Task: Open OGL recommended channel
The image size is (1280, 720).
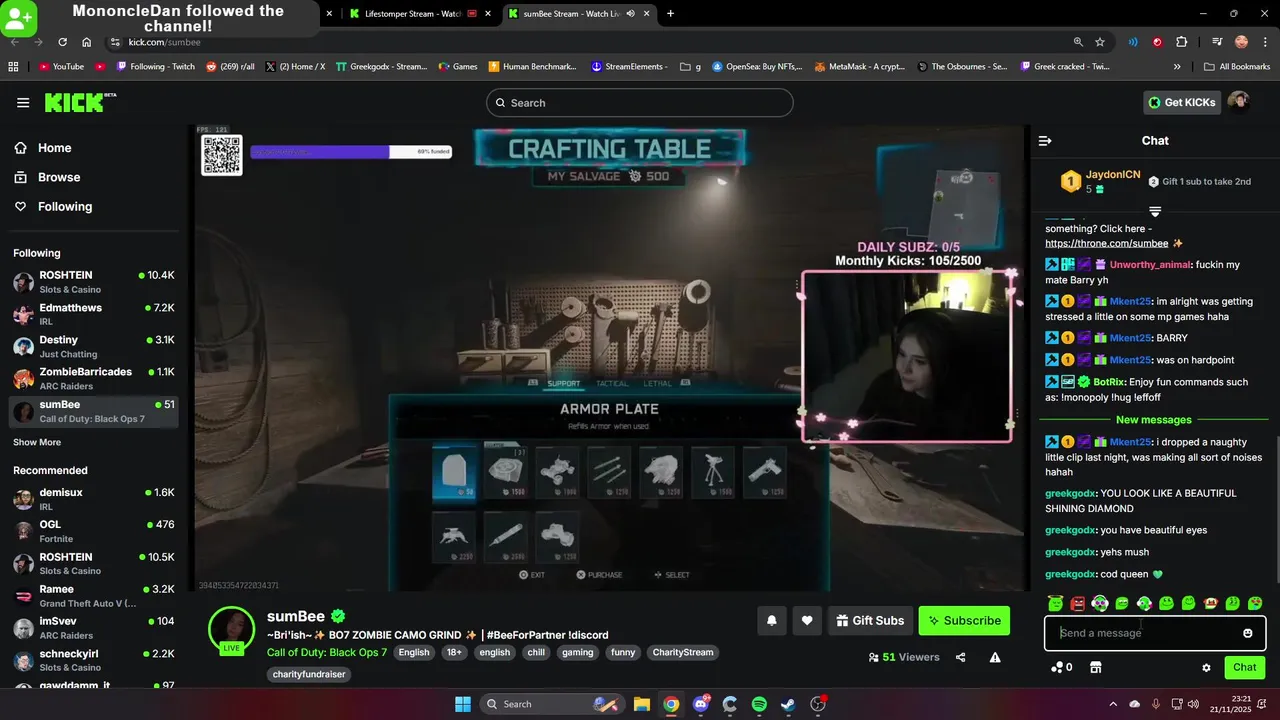Action: 94,531
